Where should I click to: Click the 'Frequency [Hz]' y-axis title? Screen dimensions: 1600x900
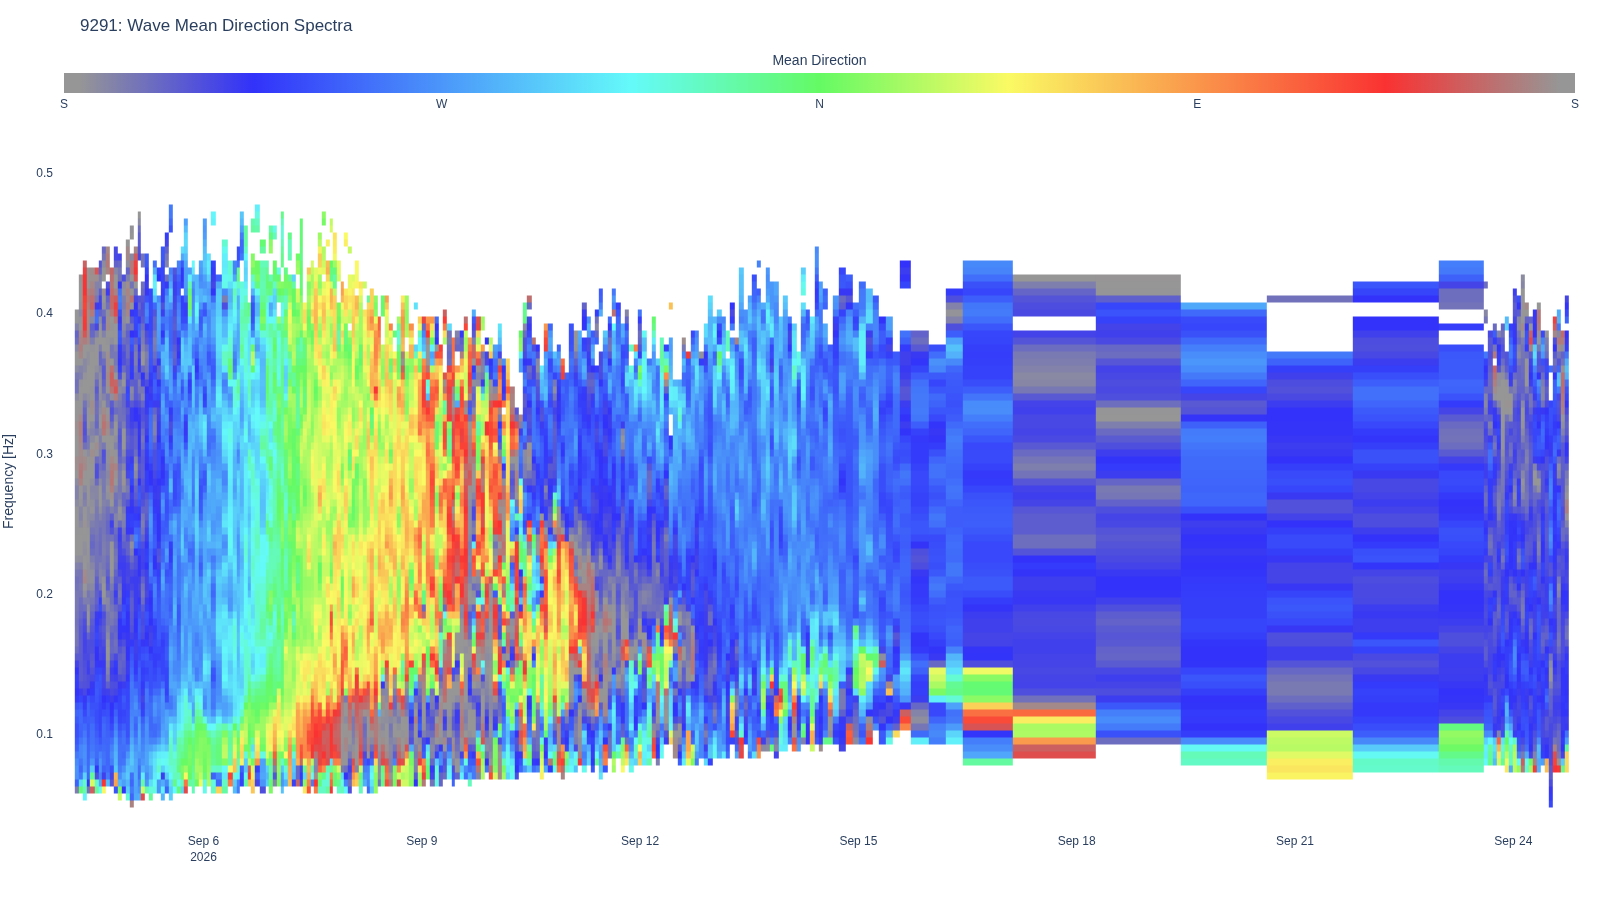9,481
